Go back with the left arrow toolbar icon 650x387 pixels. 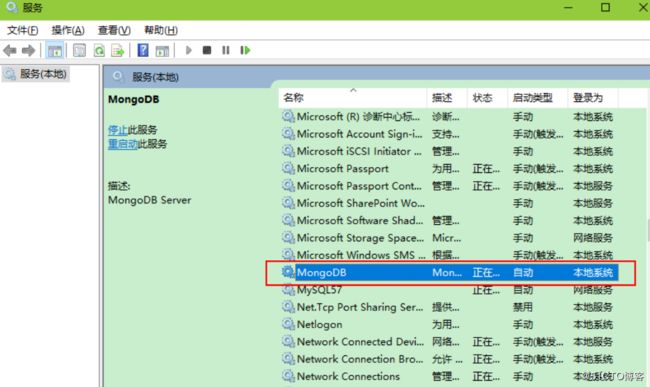pos(10,51)
